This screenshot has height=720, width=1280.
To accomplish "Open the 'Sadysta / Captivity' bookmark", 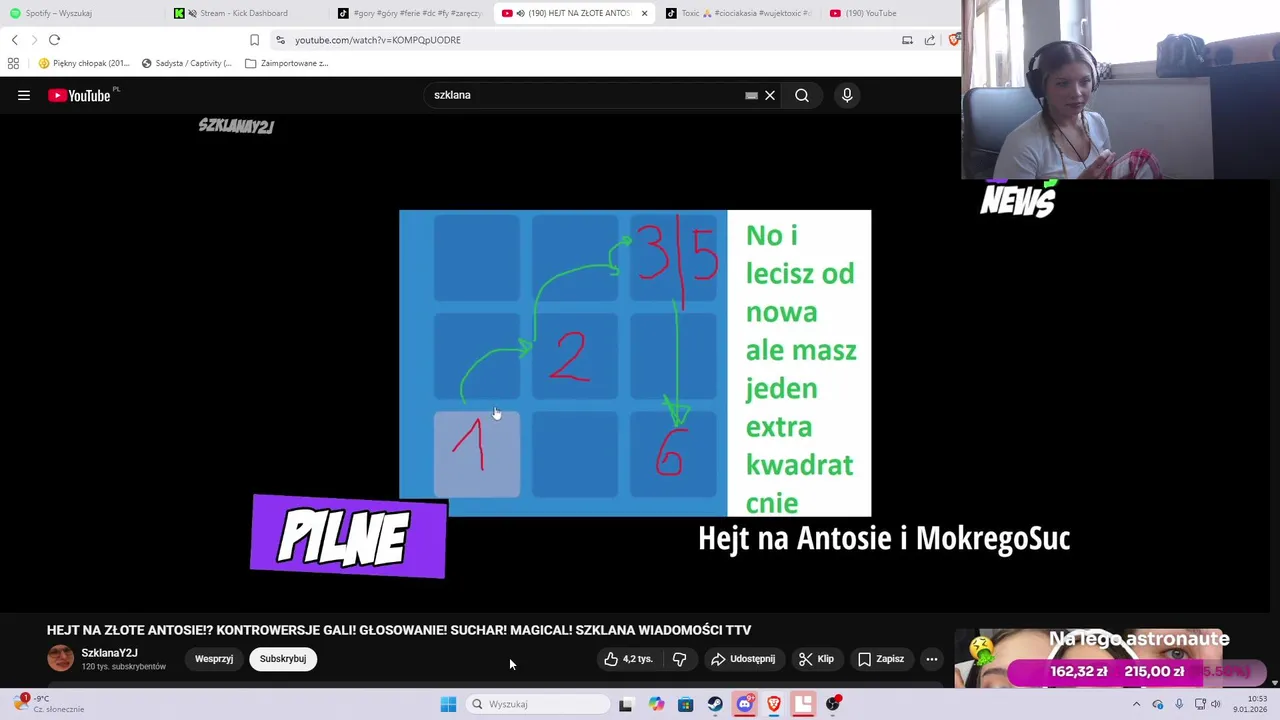I will click(187, 63).
